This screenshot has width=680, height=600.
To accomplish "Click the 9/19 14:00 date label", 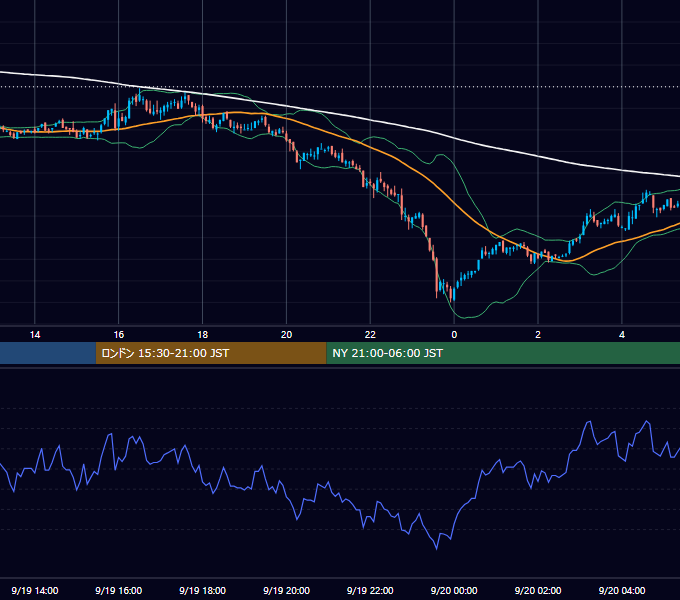I will pyautogui.click(x=35, y=590).
